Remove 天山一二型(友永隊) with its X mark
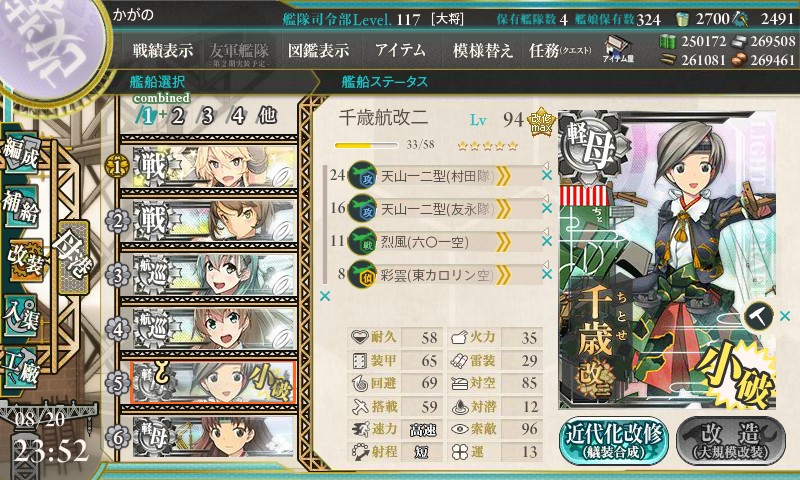 click(547, 208)
